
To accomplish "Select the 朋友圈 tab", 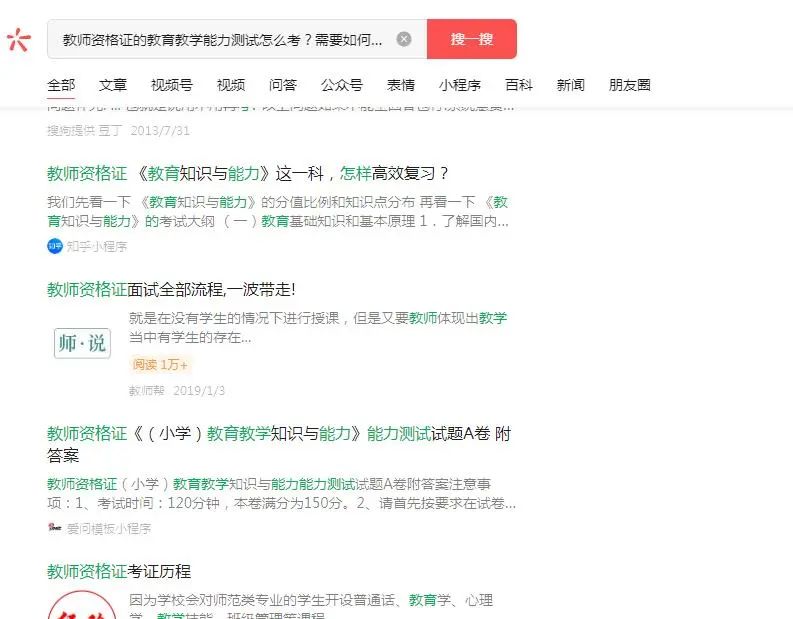I will click(x=630, y=85).
